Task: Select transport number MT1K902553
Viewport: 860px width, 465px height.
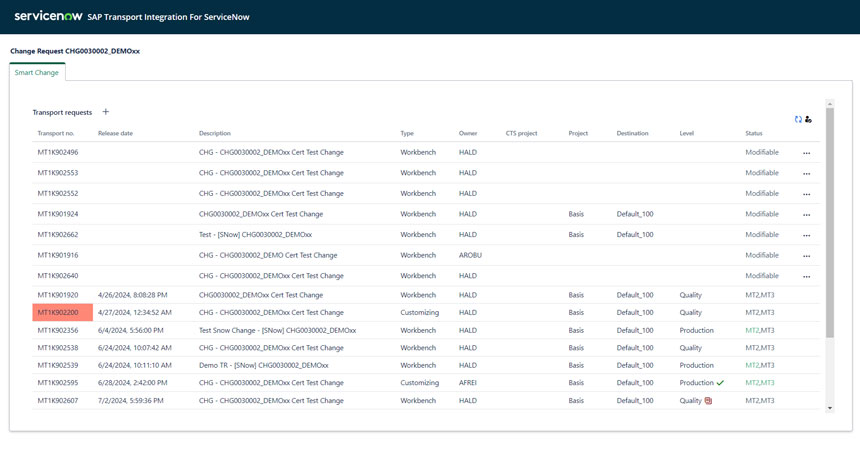Action: [58, 173]
